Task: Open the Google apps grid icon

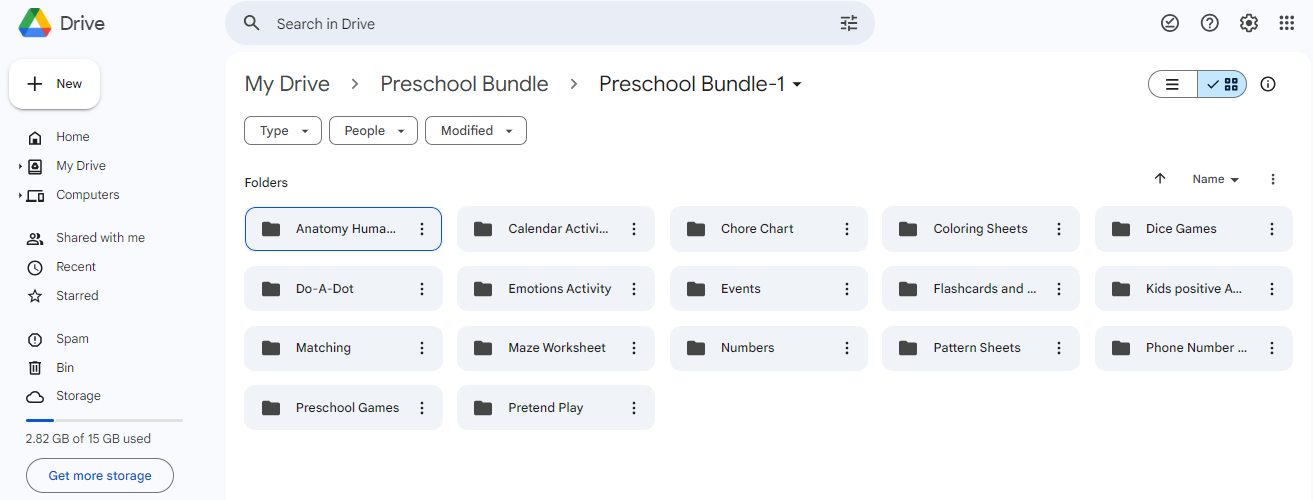Action: click(x=1287, y=23)
